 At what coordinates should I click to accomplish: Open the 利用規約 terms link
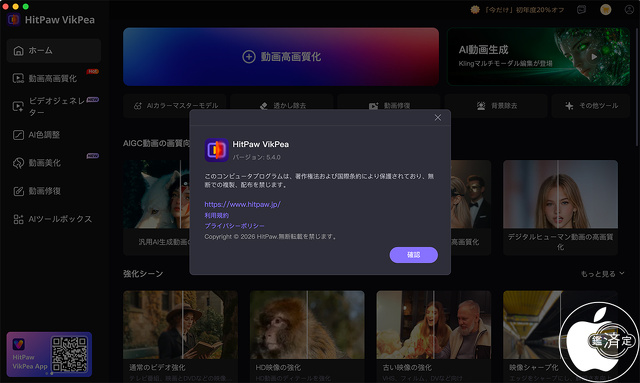[x=217, y=215]
